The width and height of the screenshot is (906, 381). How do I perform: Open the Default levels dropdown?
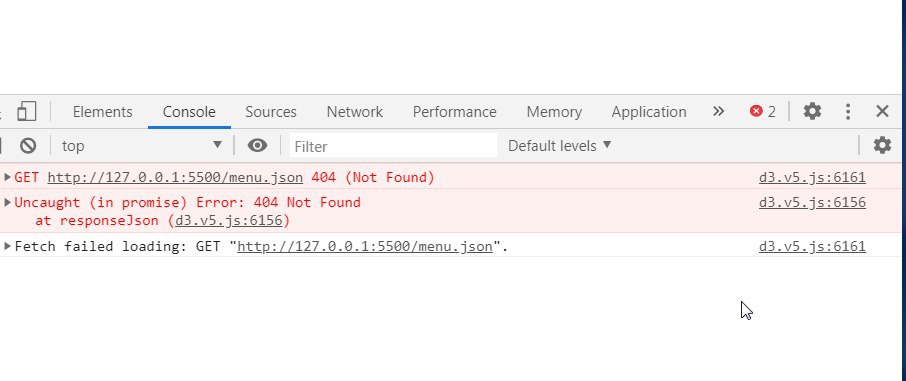tap(559, 146)
